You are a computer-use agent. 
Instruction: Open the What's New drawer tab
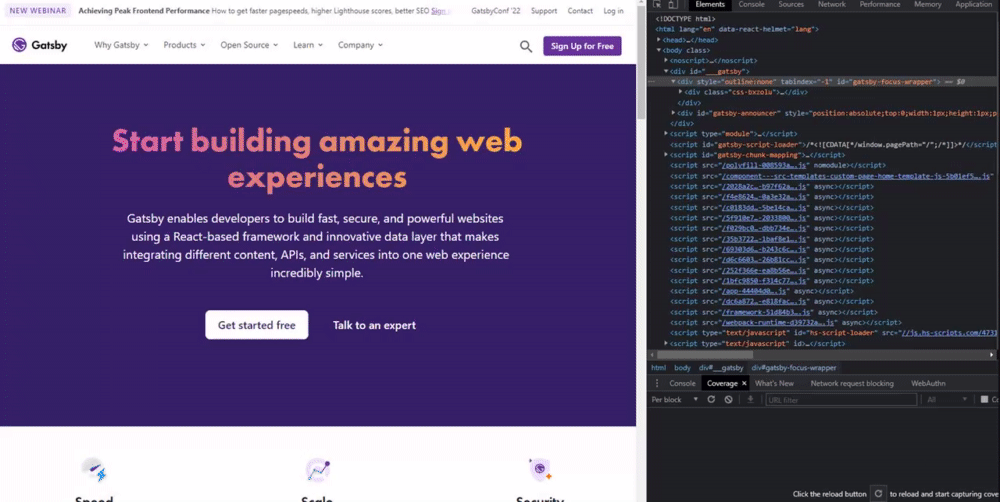point(774,383)
